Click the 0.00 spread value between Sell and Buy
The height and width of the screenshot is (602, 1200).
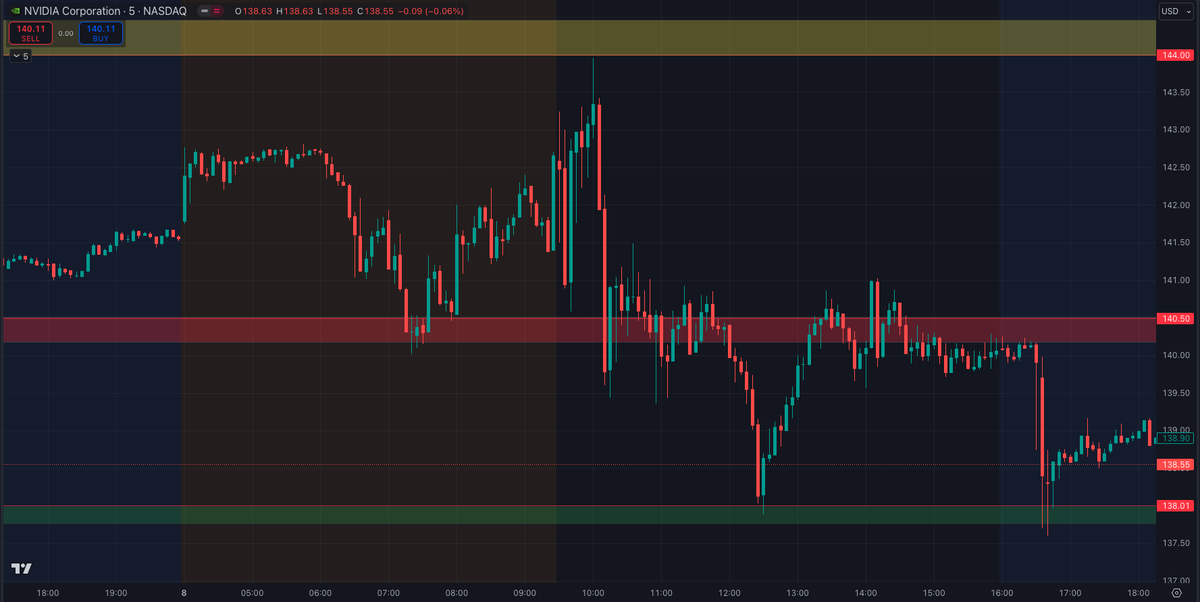point(66,33)
